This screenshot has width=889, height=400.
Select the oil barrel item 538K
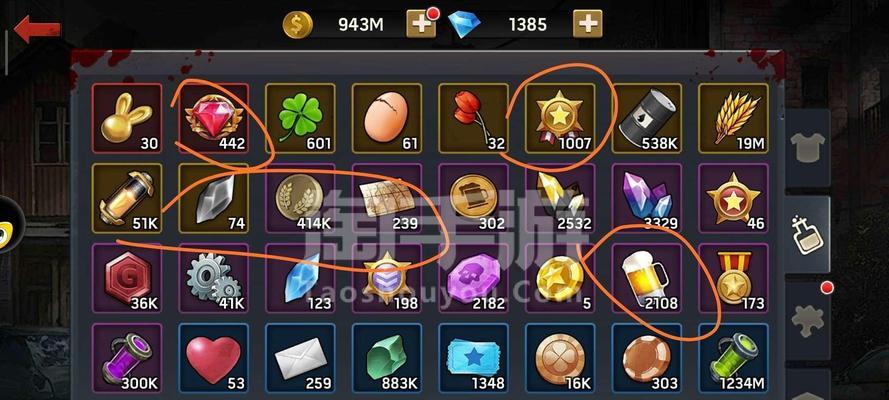pos(647,118)
